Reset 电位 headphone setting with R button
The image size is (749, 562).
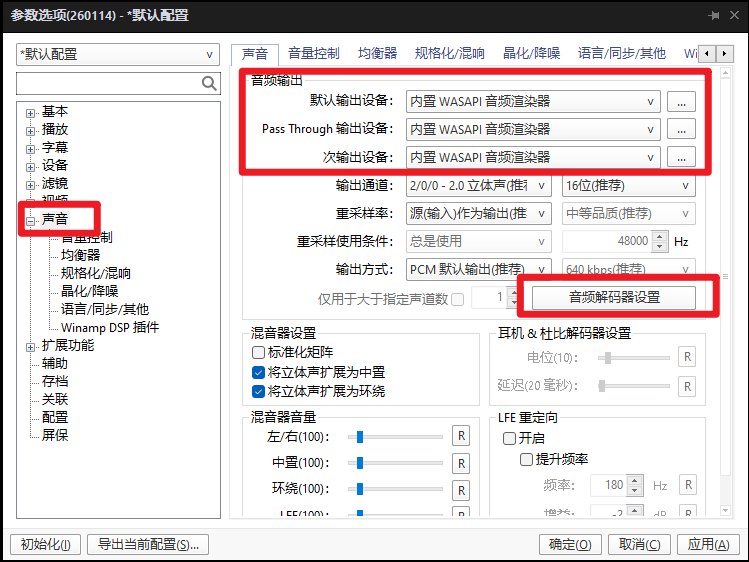tap(687, 357)
